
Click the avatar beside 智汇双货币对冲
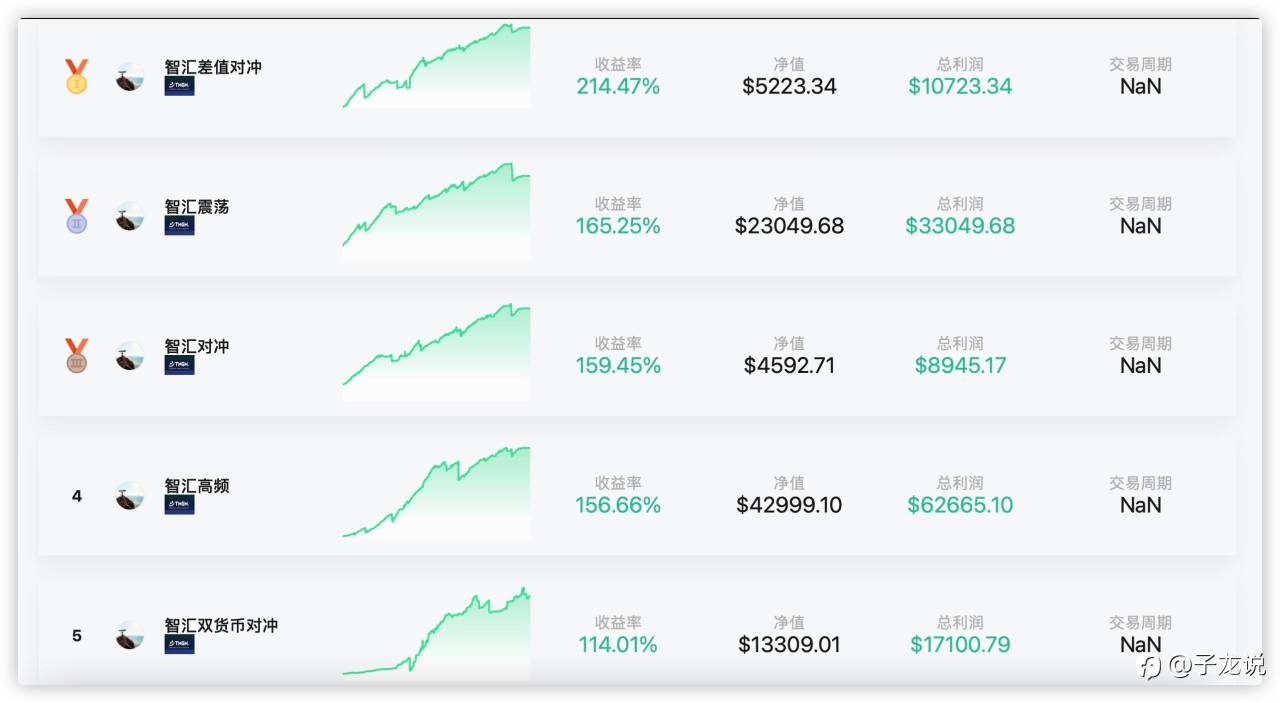click(x=130, y=636)
